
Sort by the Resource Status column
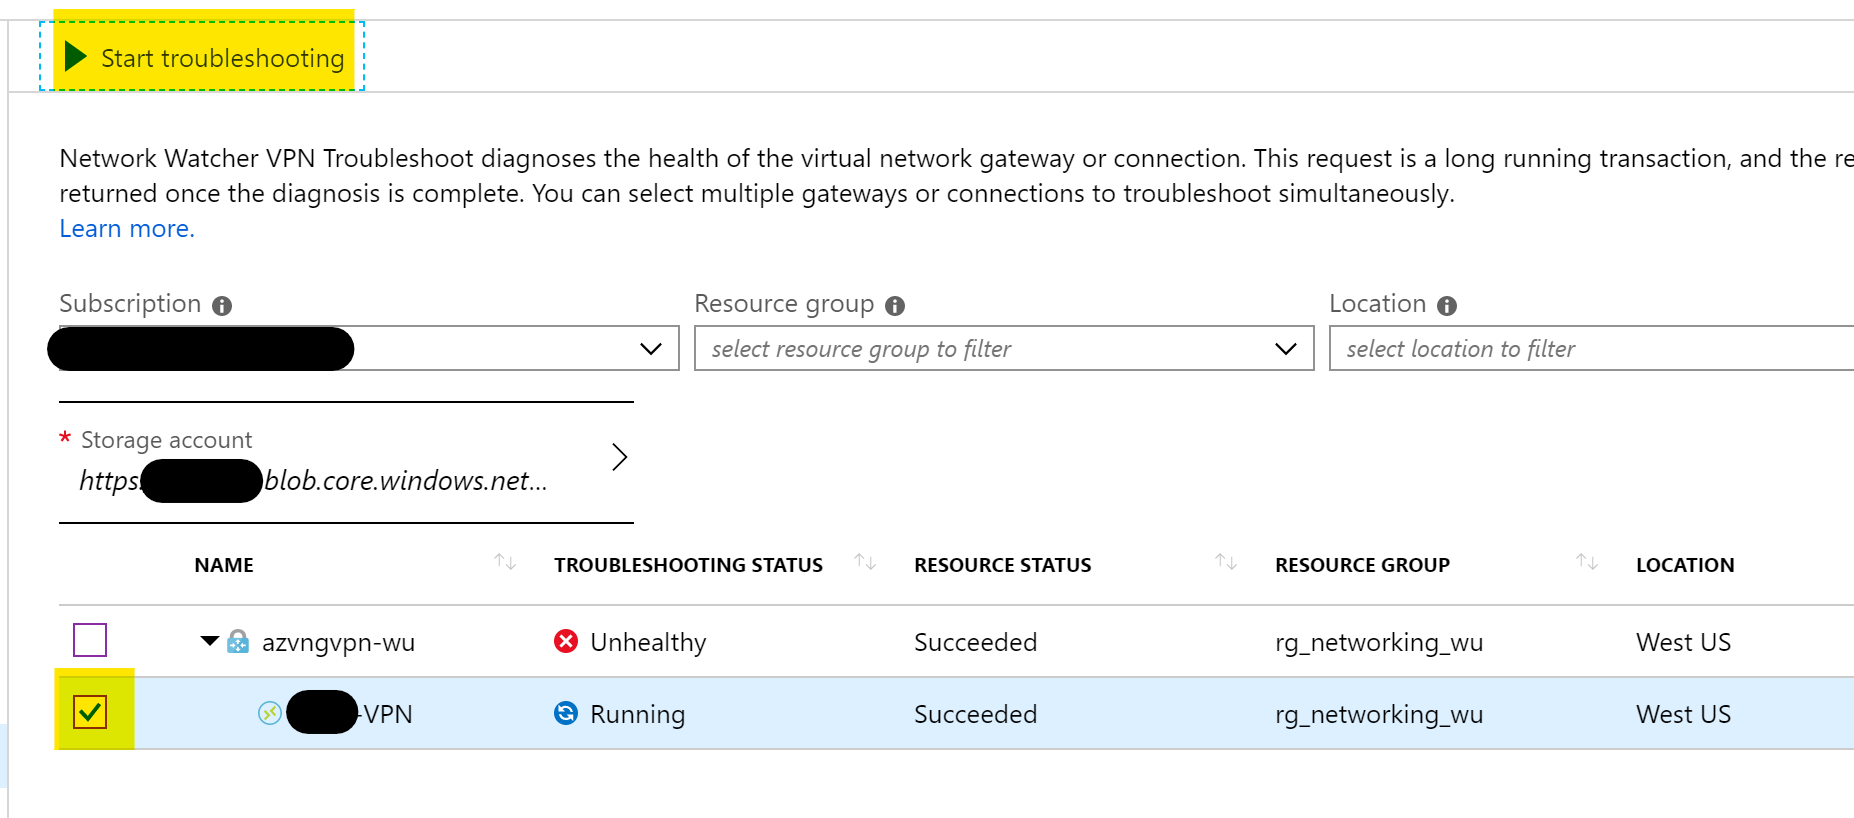click(1226, 563)
